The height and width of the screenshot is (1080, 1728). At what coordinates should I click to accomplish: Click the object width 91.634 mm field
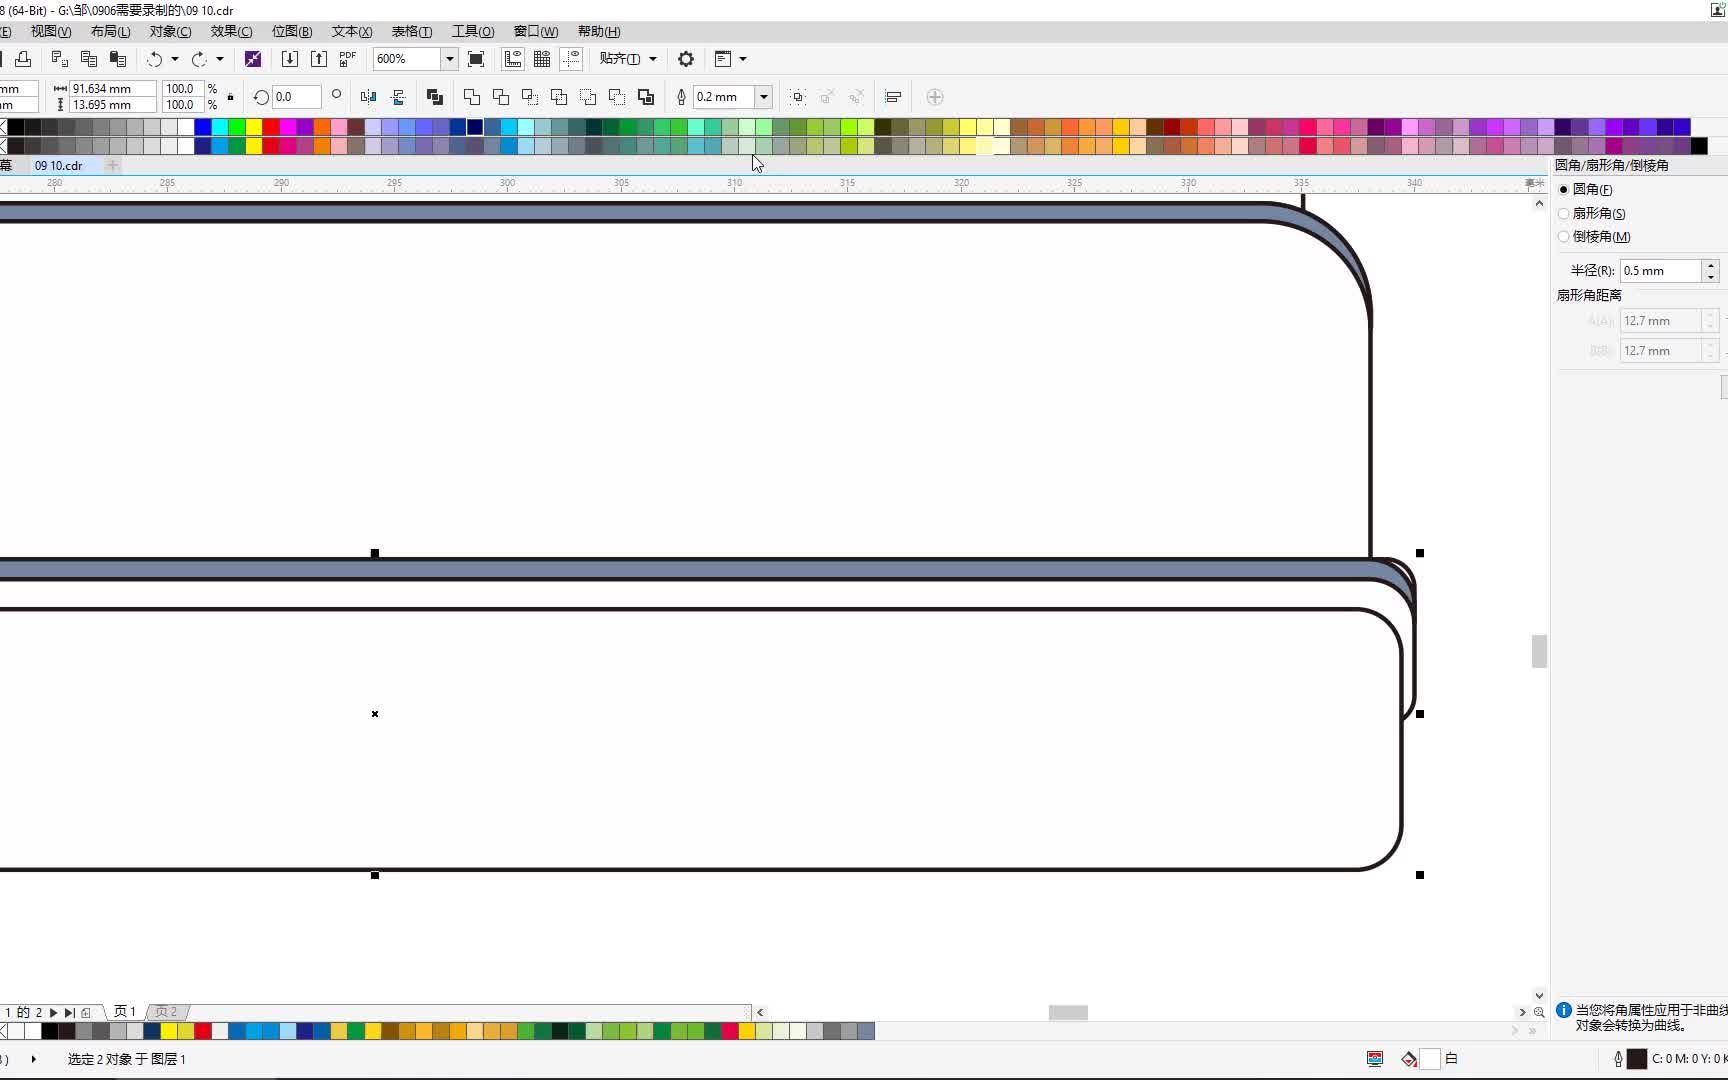(x=112, y=88)
